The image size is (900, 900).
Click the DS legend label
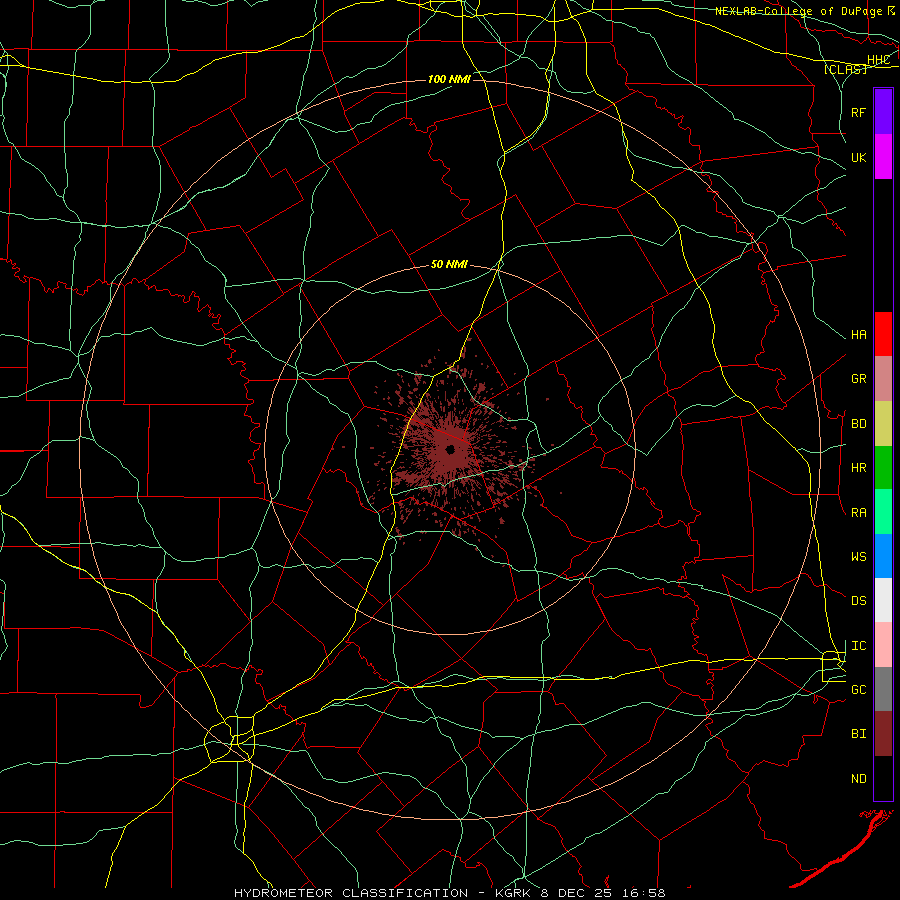[x=858, y=601]
